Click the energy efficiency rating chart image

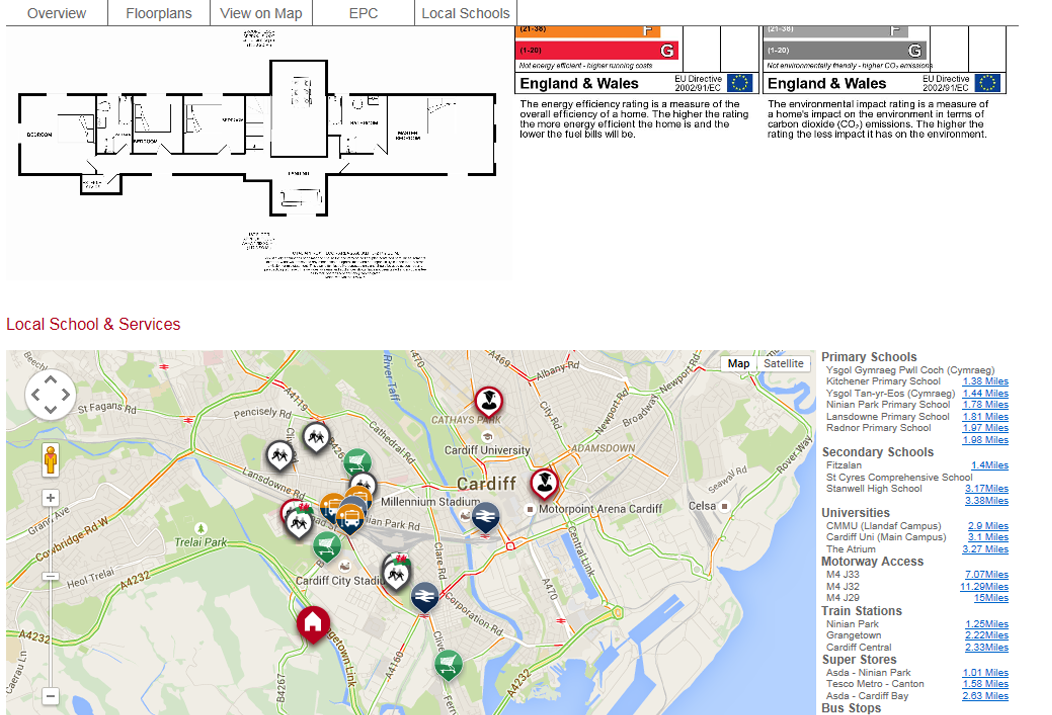[637, 83]
